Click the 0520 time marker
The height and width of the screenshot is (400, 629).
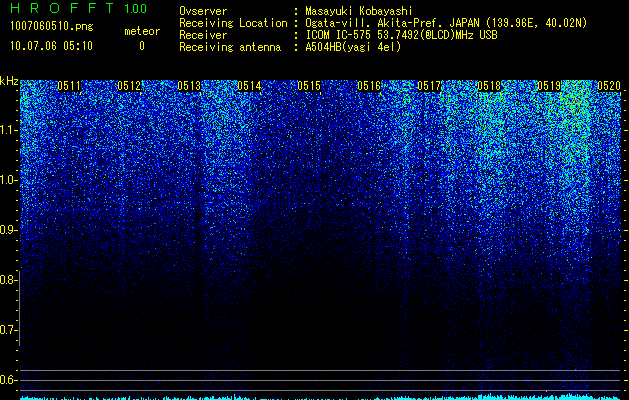(x=609, y=86)
